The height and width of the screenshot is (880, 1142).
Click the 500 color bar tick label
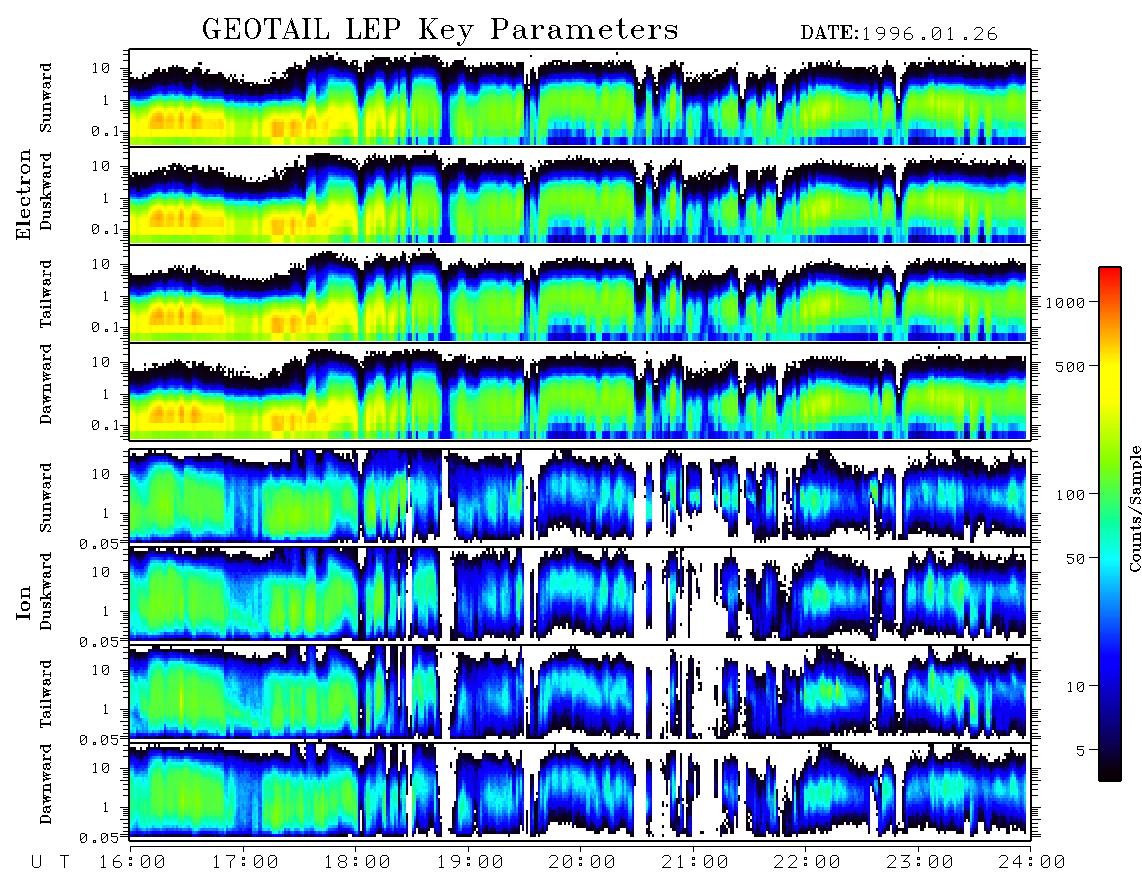pyautogui.click(x=1071, y=366)
